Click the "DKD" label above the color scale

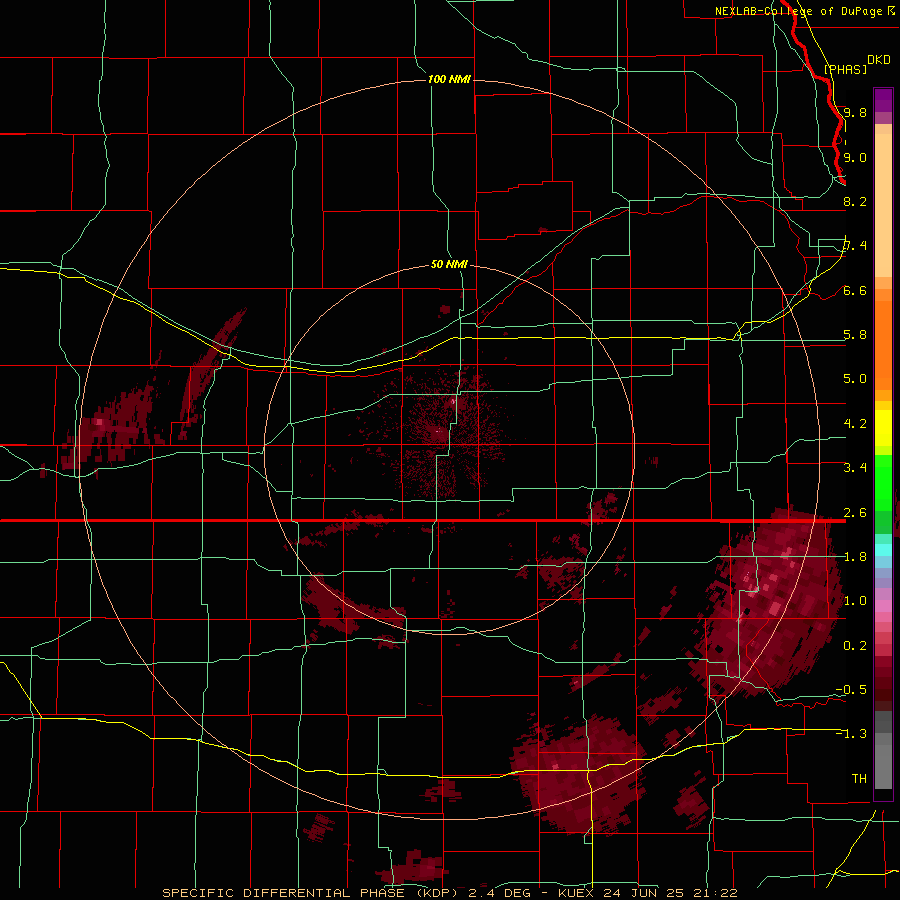(878, 59)
